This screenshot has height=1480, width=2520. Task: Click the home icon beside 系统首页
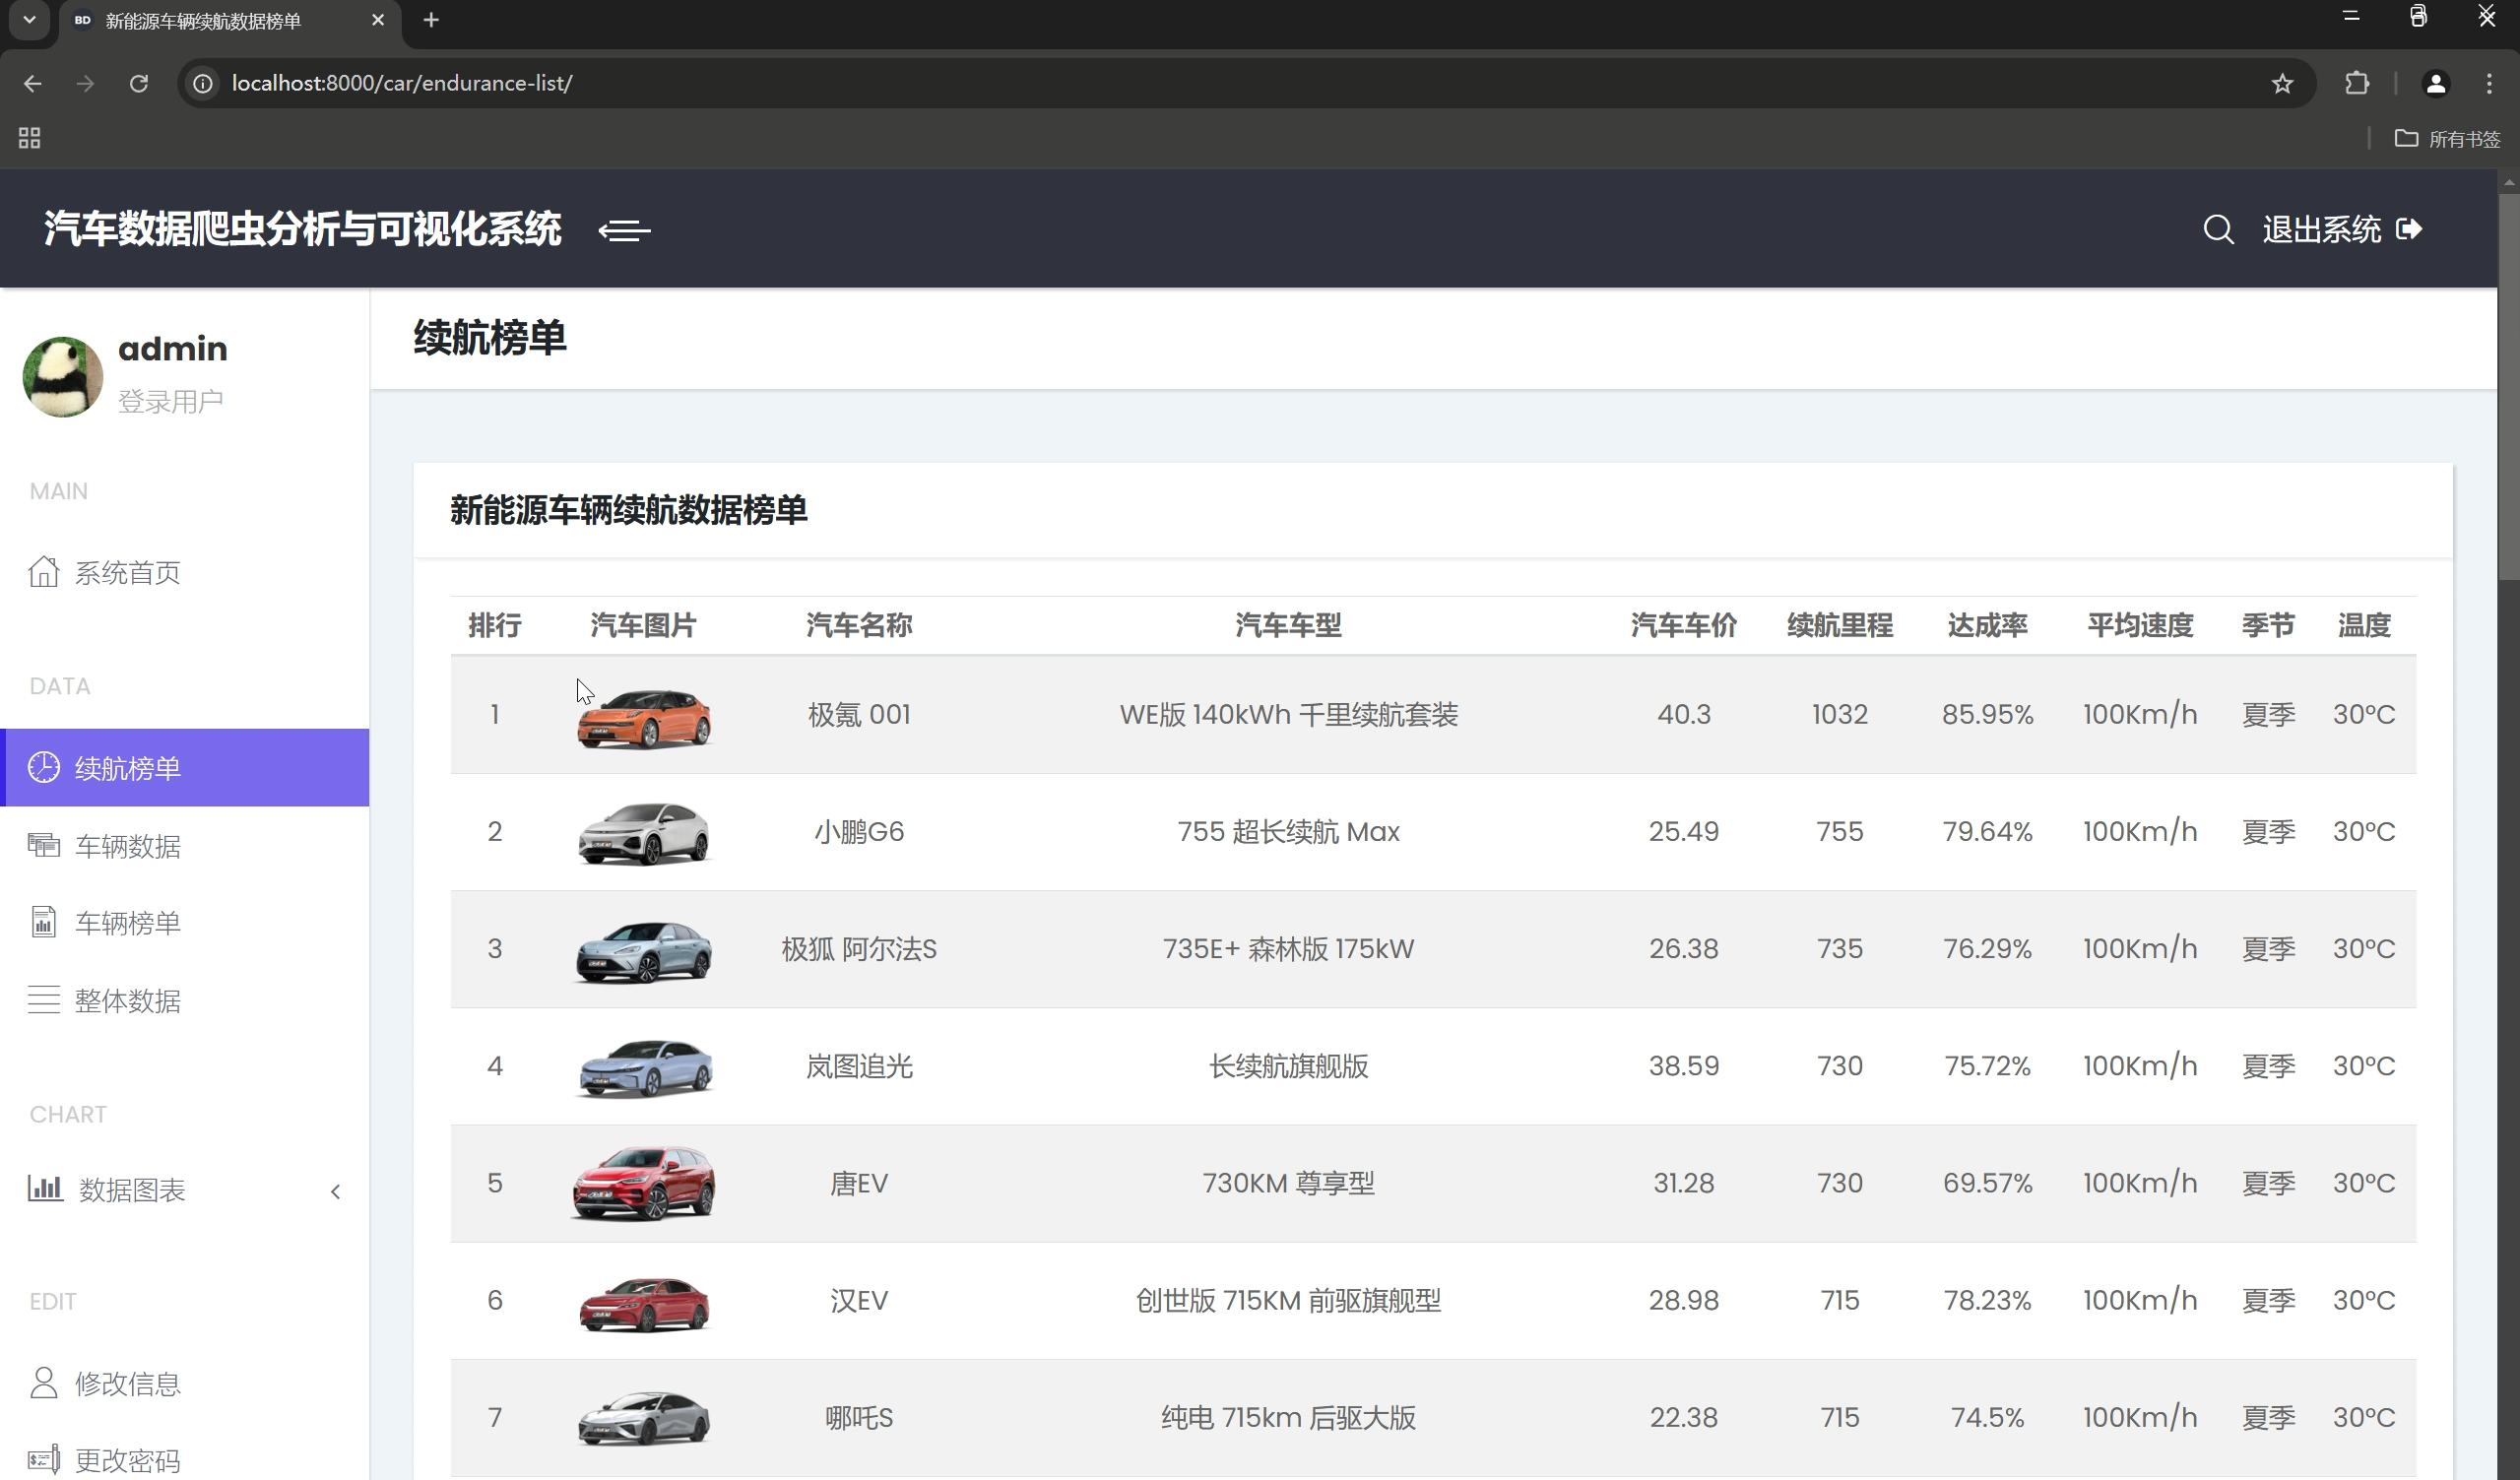coord(43,571)
